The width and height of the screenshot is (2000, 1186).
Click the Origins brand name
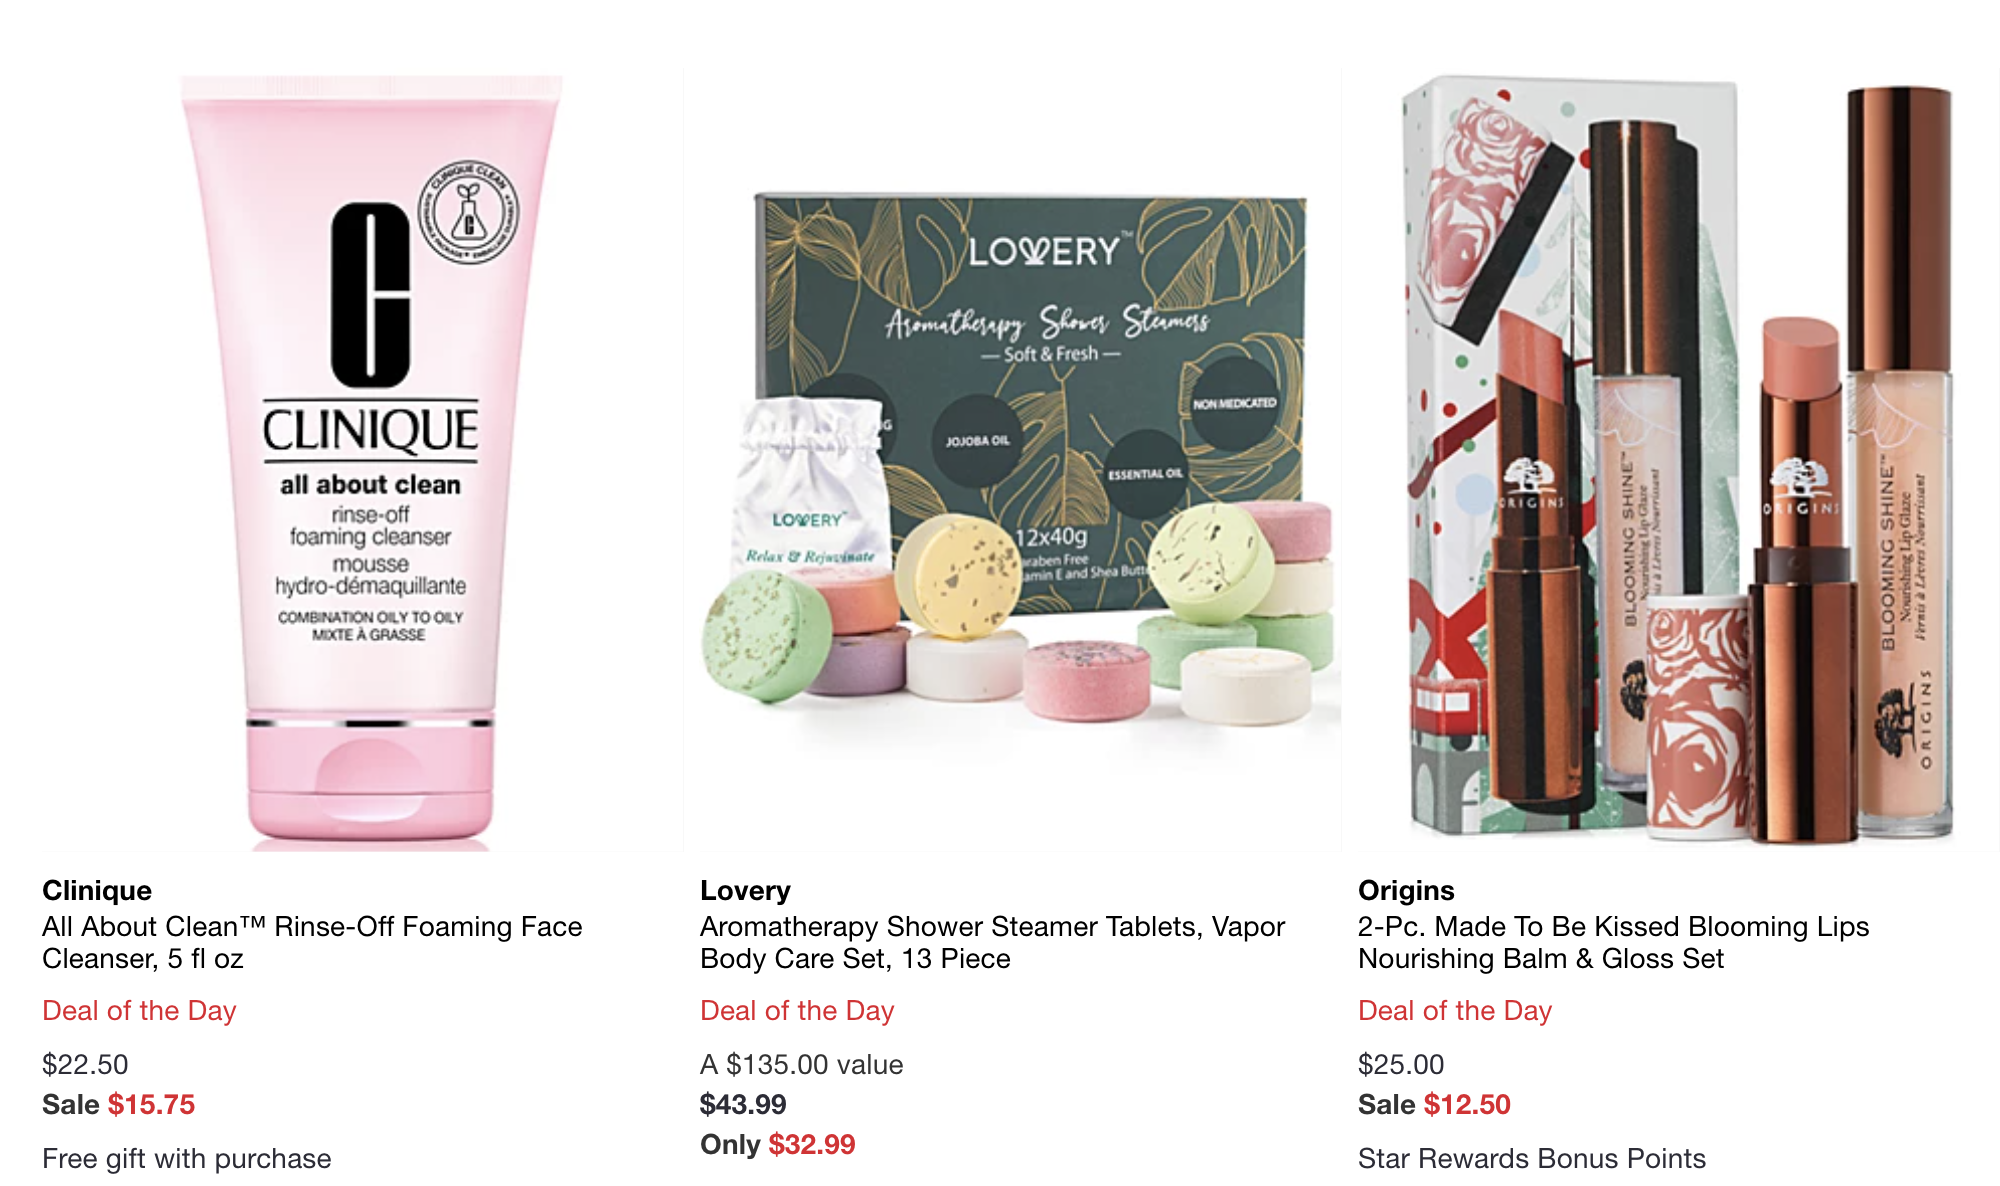[1406, 890]
